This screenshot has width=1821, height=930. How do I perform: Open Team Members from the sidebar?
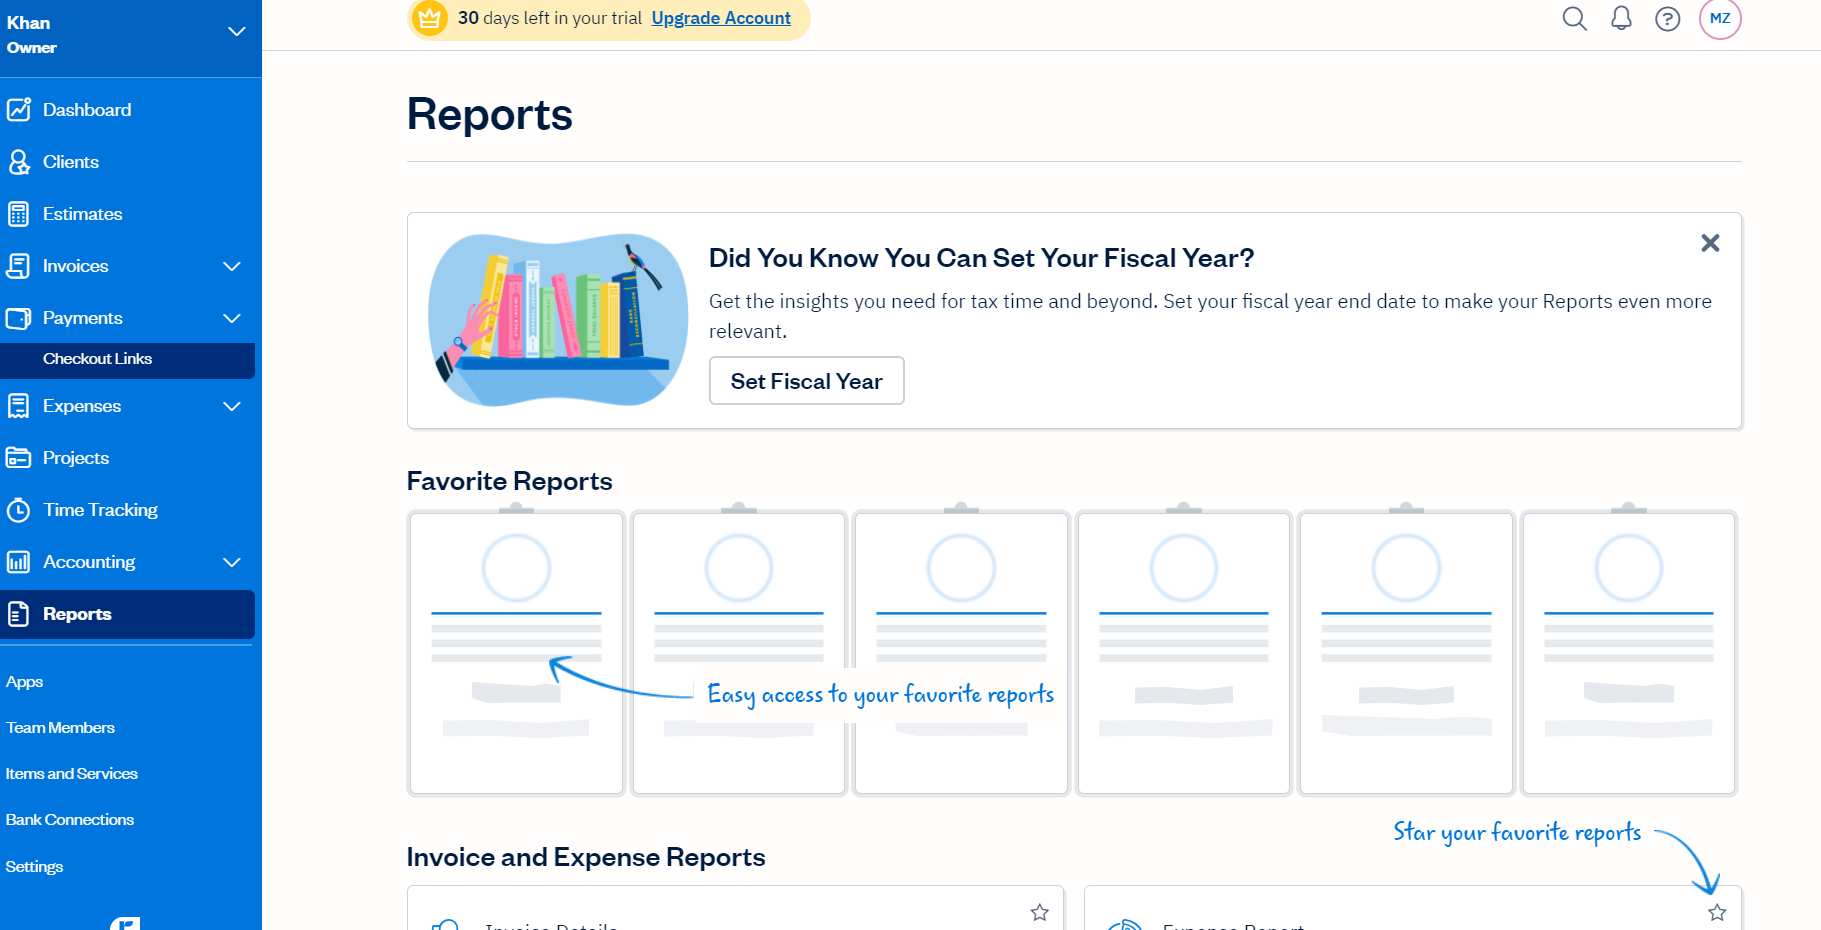tap(60, 727)
